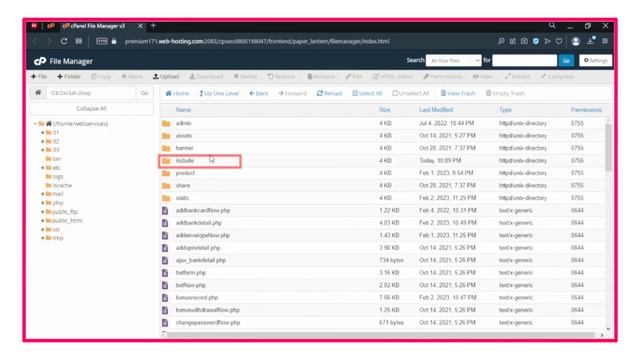Reload the browser page

64,41
